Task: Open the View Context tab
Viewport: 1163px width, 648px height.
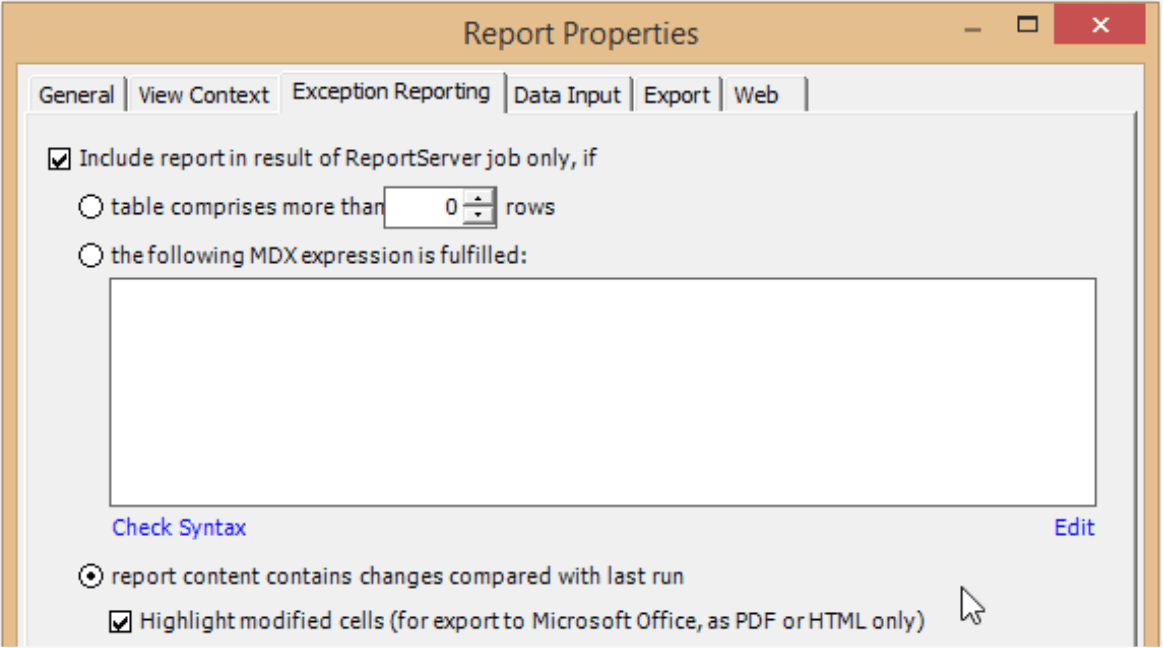Action: pos(203,95)
